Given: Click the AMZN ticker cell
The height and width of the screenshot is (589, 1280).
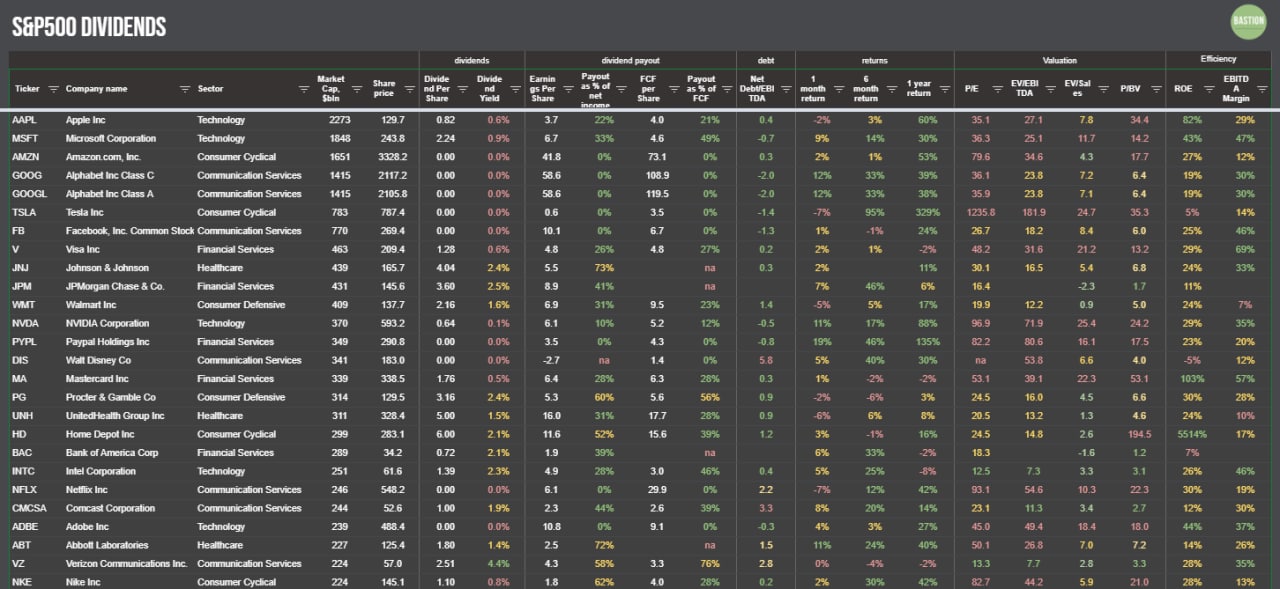Looking at the screenshot, I should click(25, 157).
